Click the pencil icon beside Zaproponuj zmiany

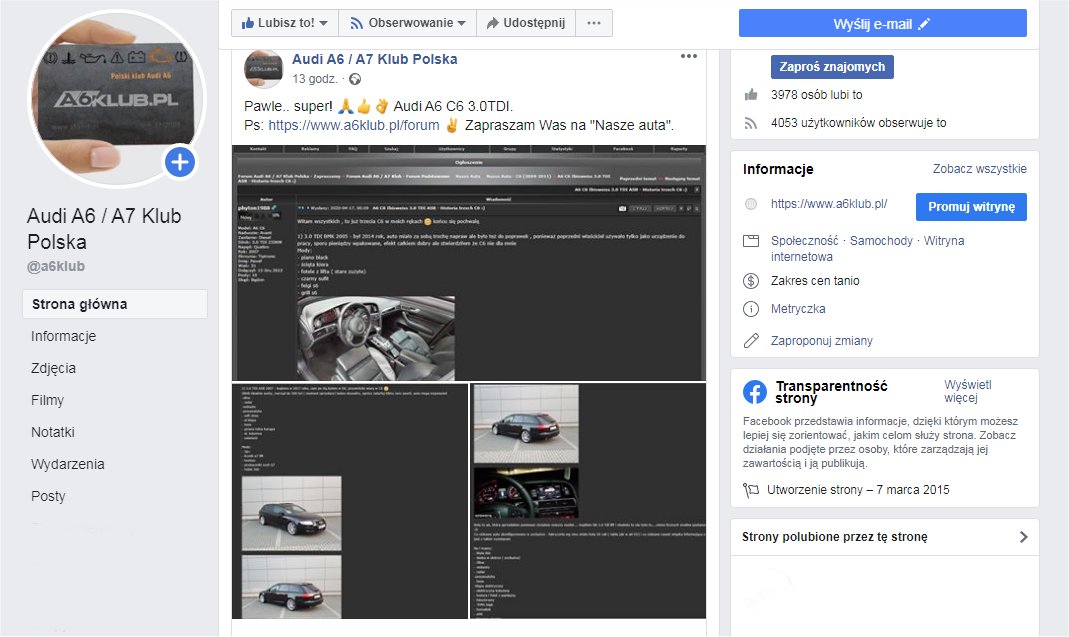[x=751, y=340]
